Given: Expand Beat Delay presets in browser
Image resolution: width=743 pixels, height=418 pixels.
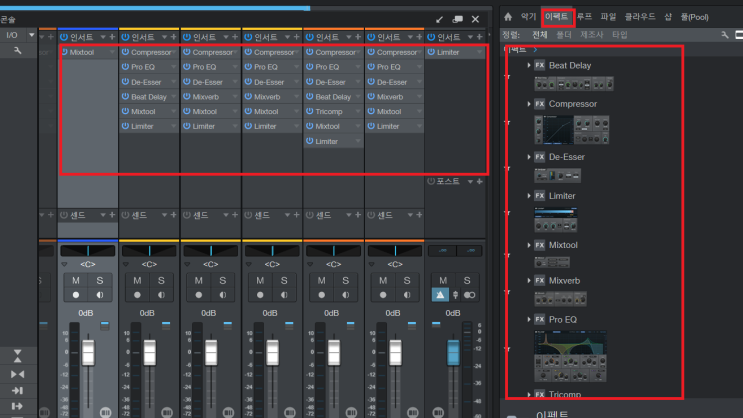Looking at the screenshot, I should click(529, 65).
